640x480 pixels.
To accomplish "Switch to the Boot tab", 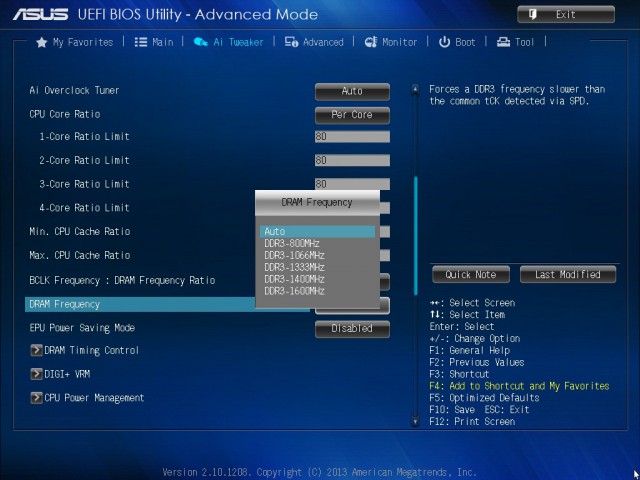I will [457, 42].
